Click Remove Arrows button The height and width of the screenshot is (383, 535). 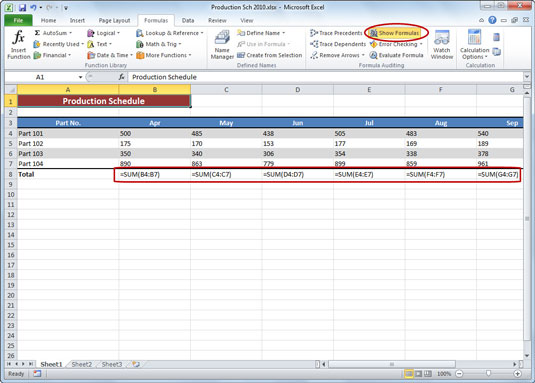pyautogui.click(x=337, y=55)
